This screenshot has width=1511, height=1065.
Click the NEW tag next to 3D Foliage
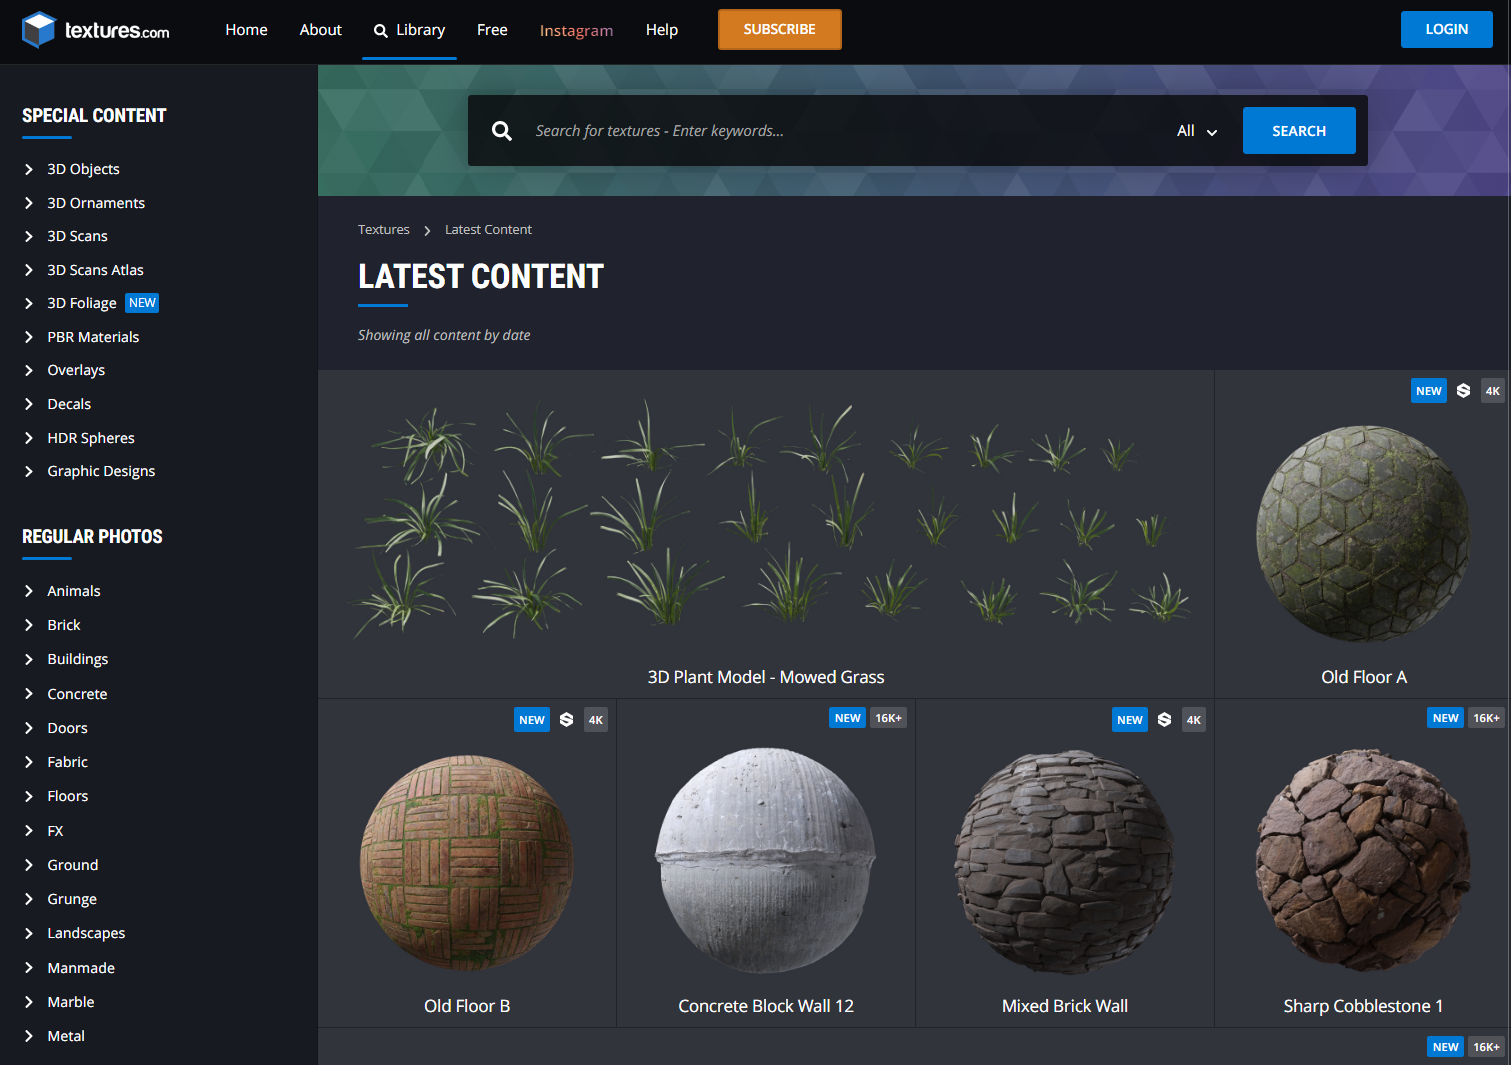pos(142,302)
